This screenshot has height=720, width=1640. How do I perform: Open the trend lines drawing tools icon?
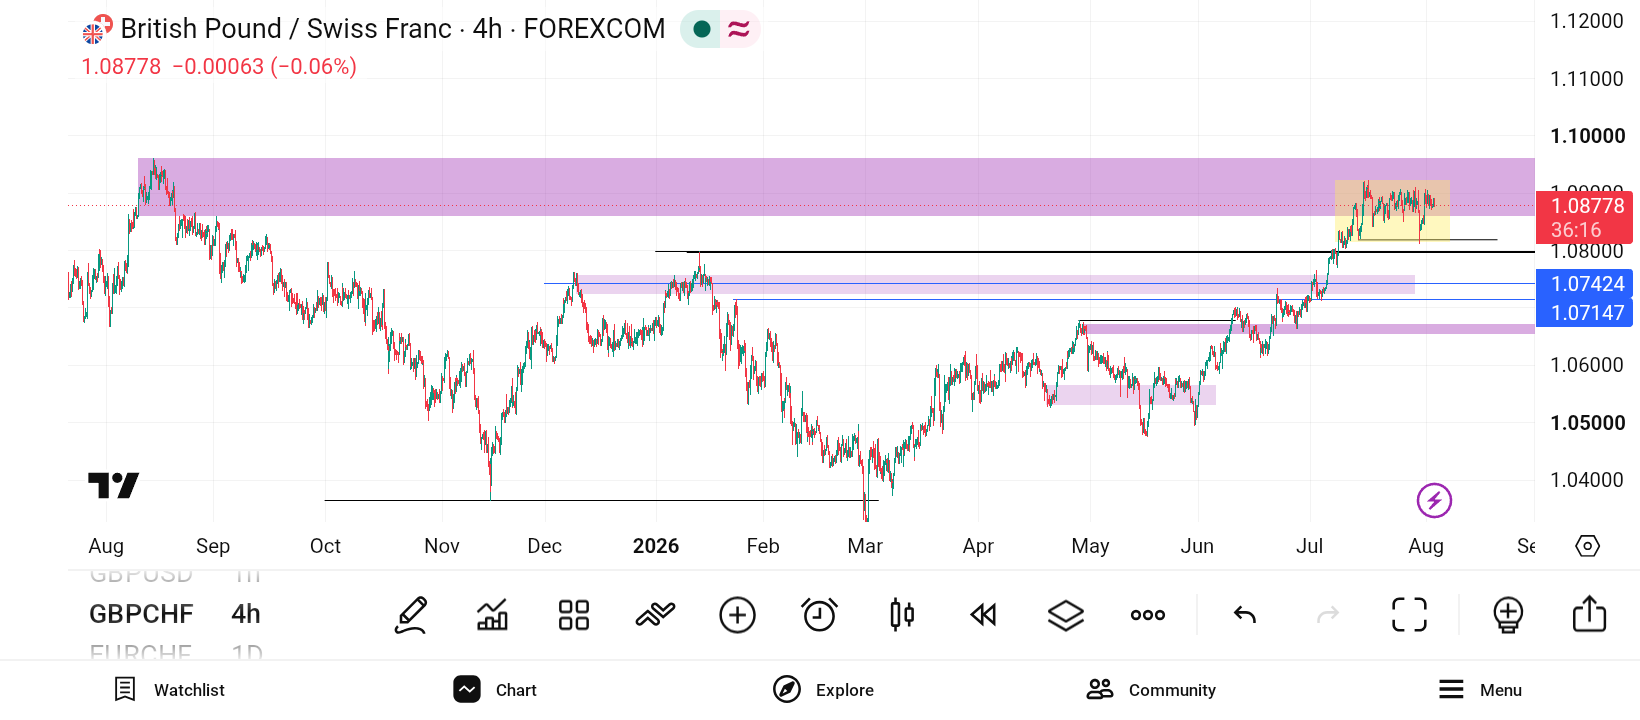click(x=656, y=615)
